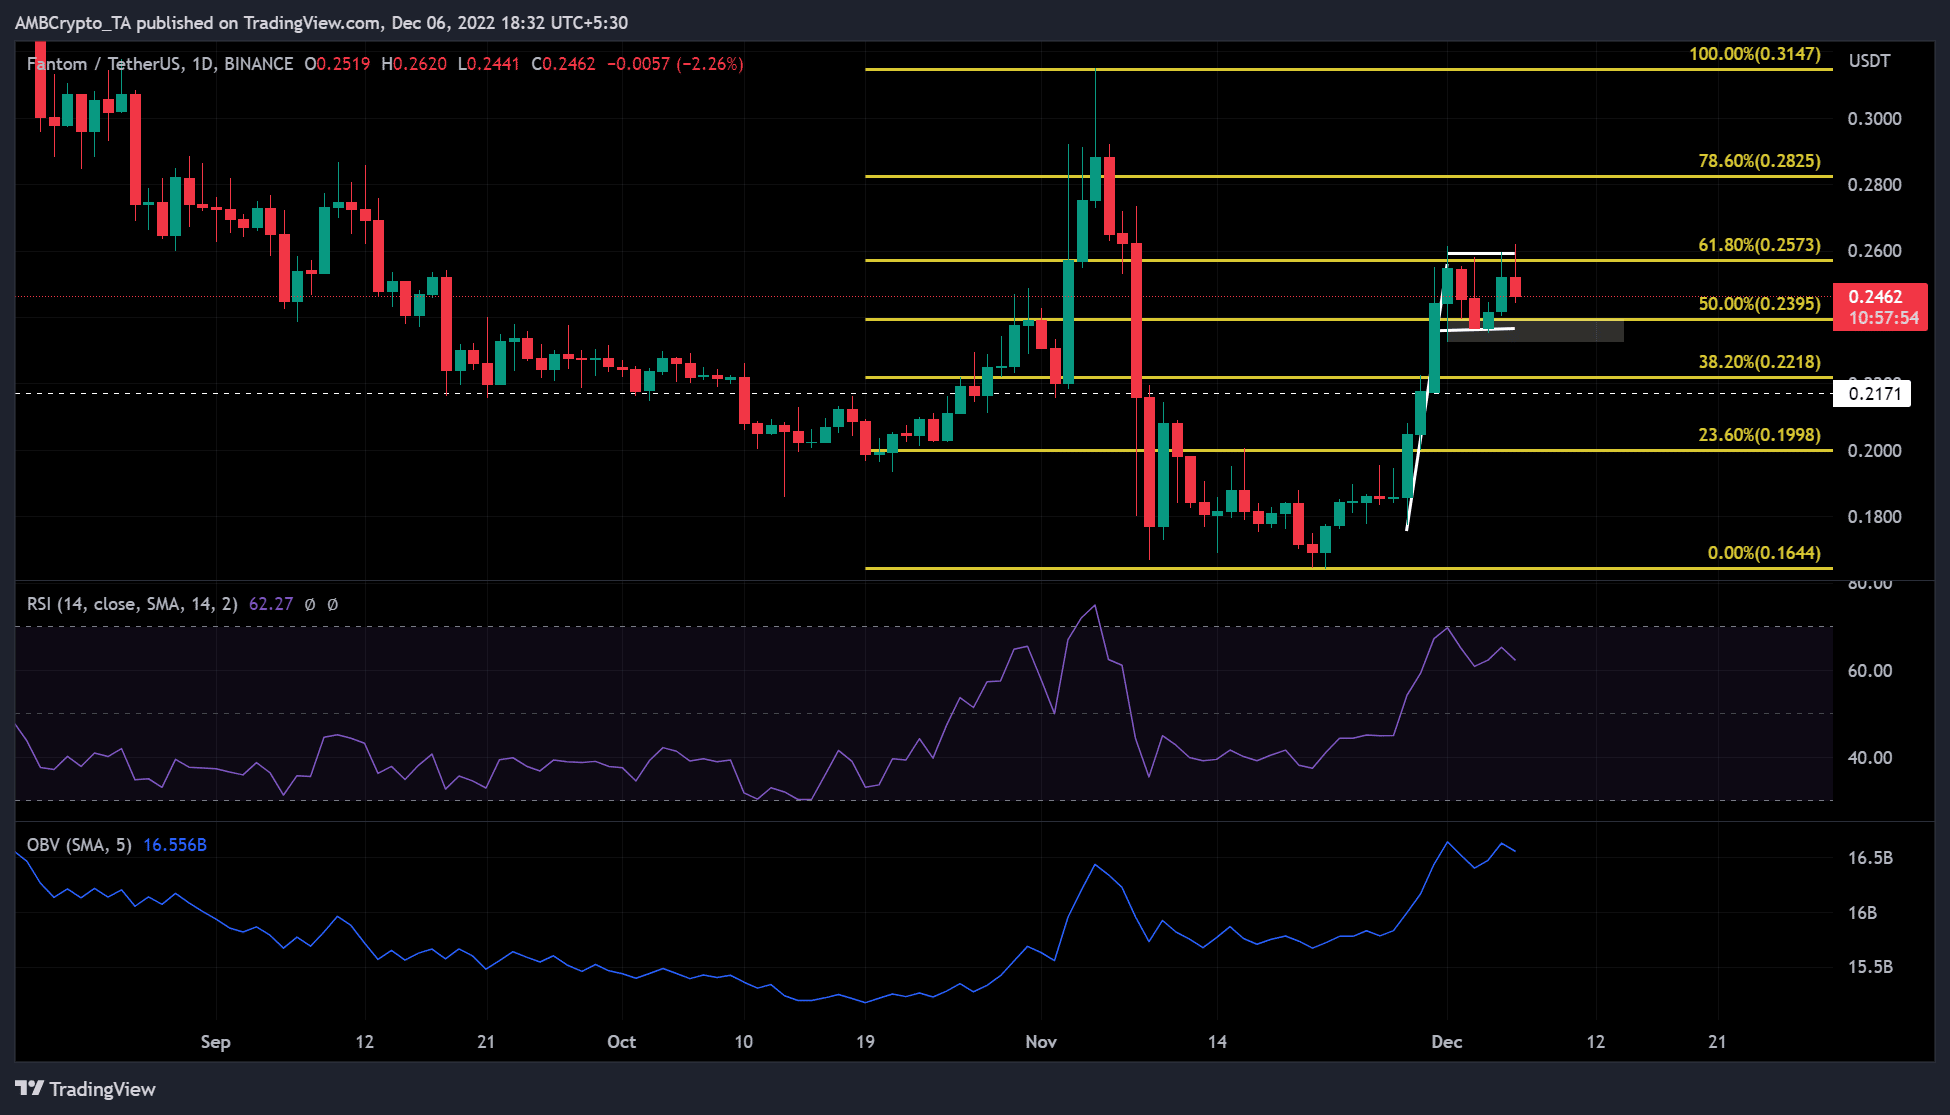Viewport: 1950px width, 1115px height.
Task: Click the second Ø icon beside RSI value
Action: click(334, 604)
